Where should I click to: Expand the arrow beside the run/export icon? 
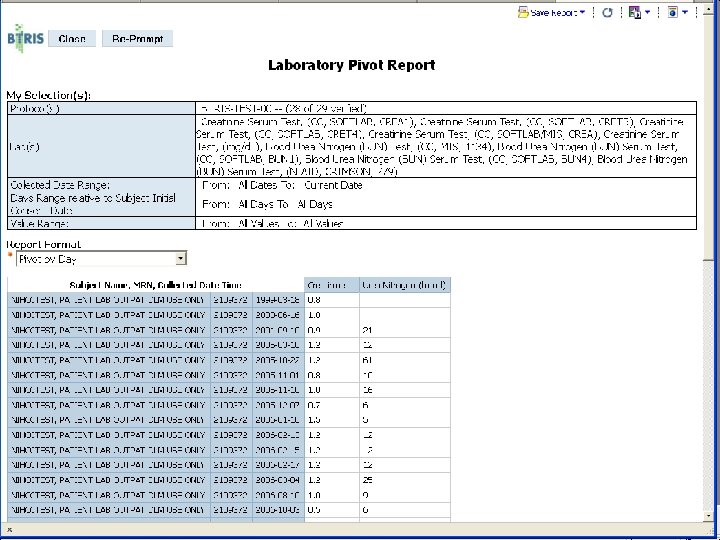[647, 12]
